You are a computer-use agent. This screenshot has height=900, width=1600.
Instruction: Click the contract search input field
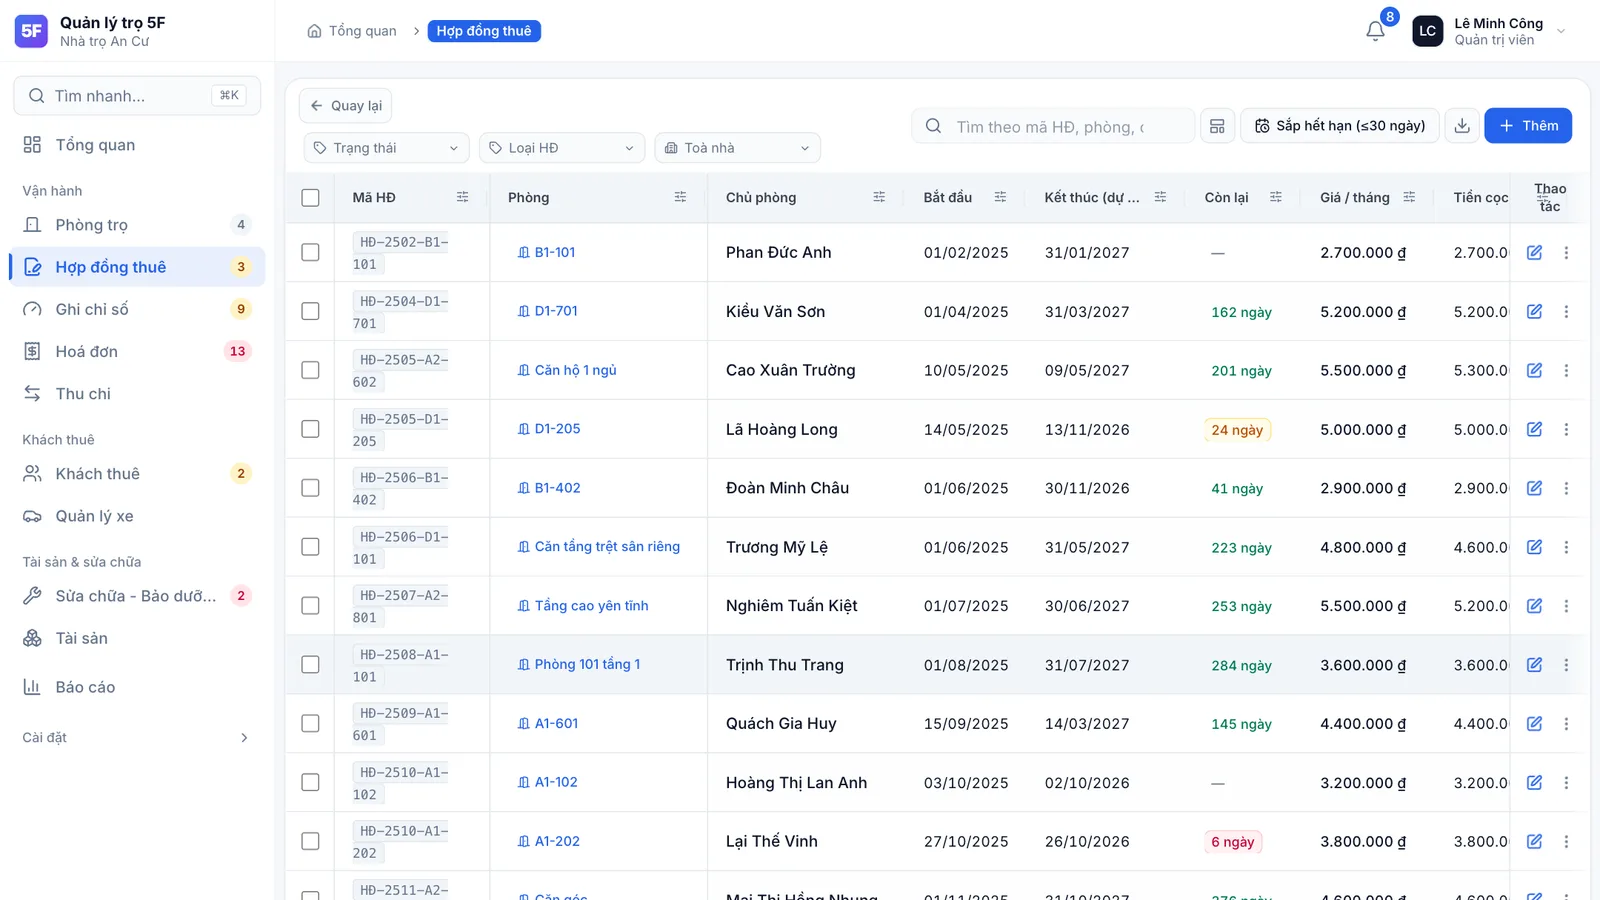point(1053,127)
